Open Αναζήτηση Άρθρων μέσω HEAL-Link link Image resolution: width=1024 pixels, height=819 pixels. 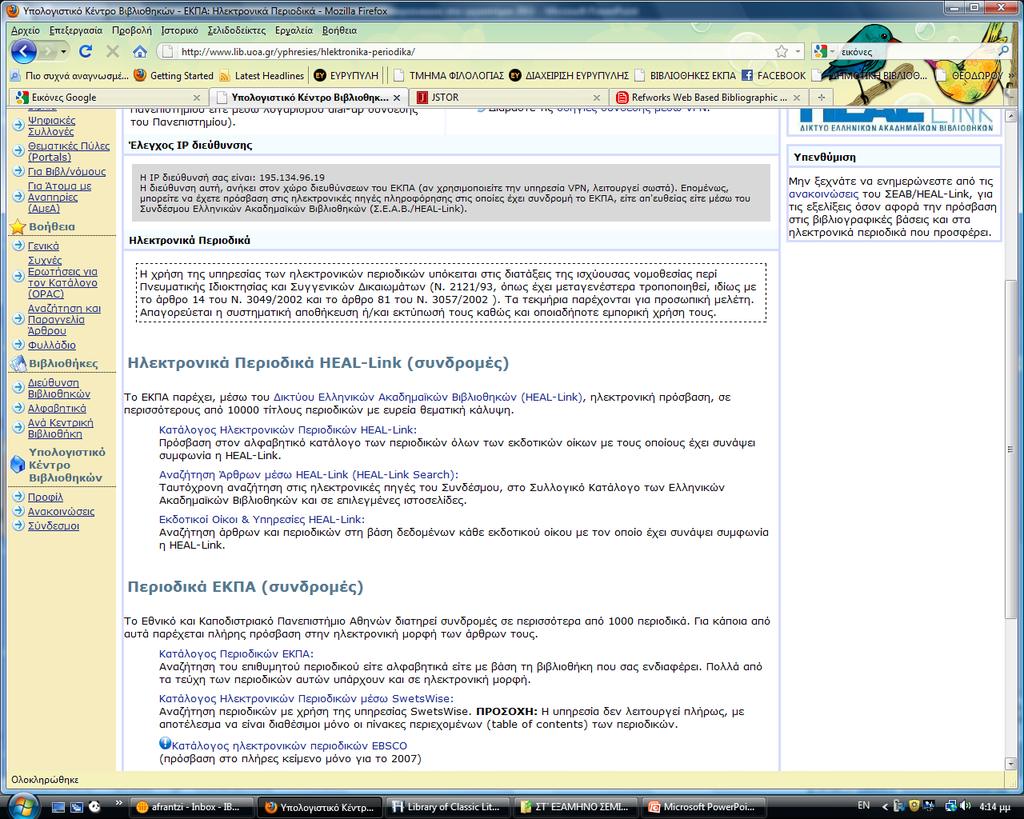pos(309,475)
